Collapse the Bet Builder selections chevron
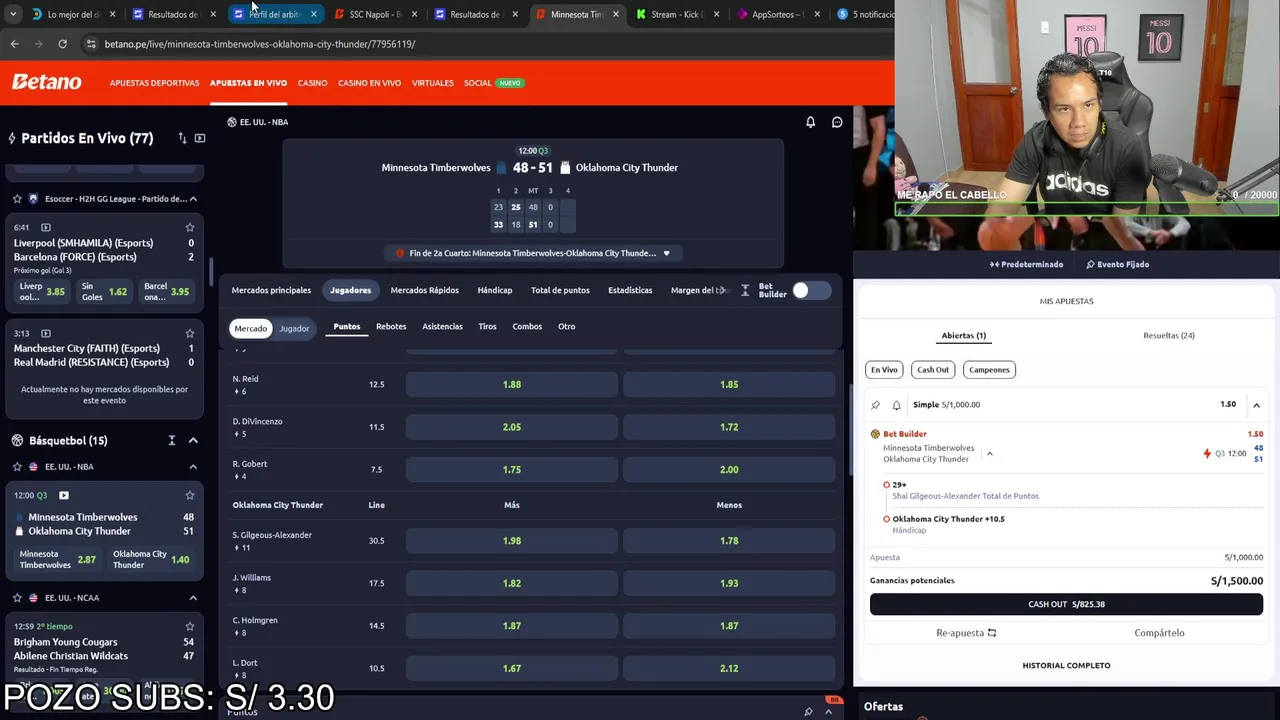Viewport: 1280px width, 720px height. coord(990,454)
